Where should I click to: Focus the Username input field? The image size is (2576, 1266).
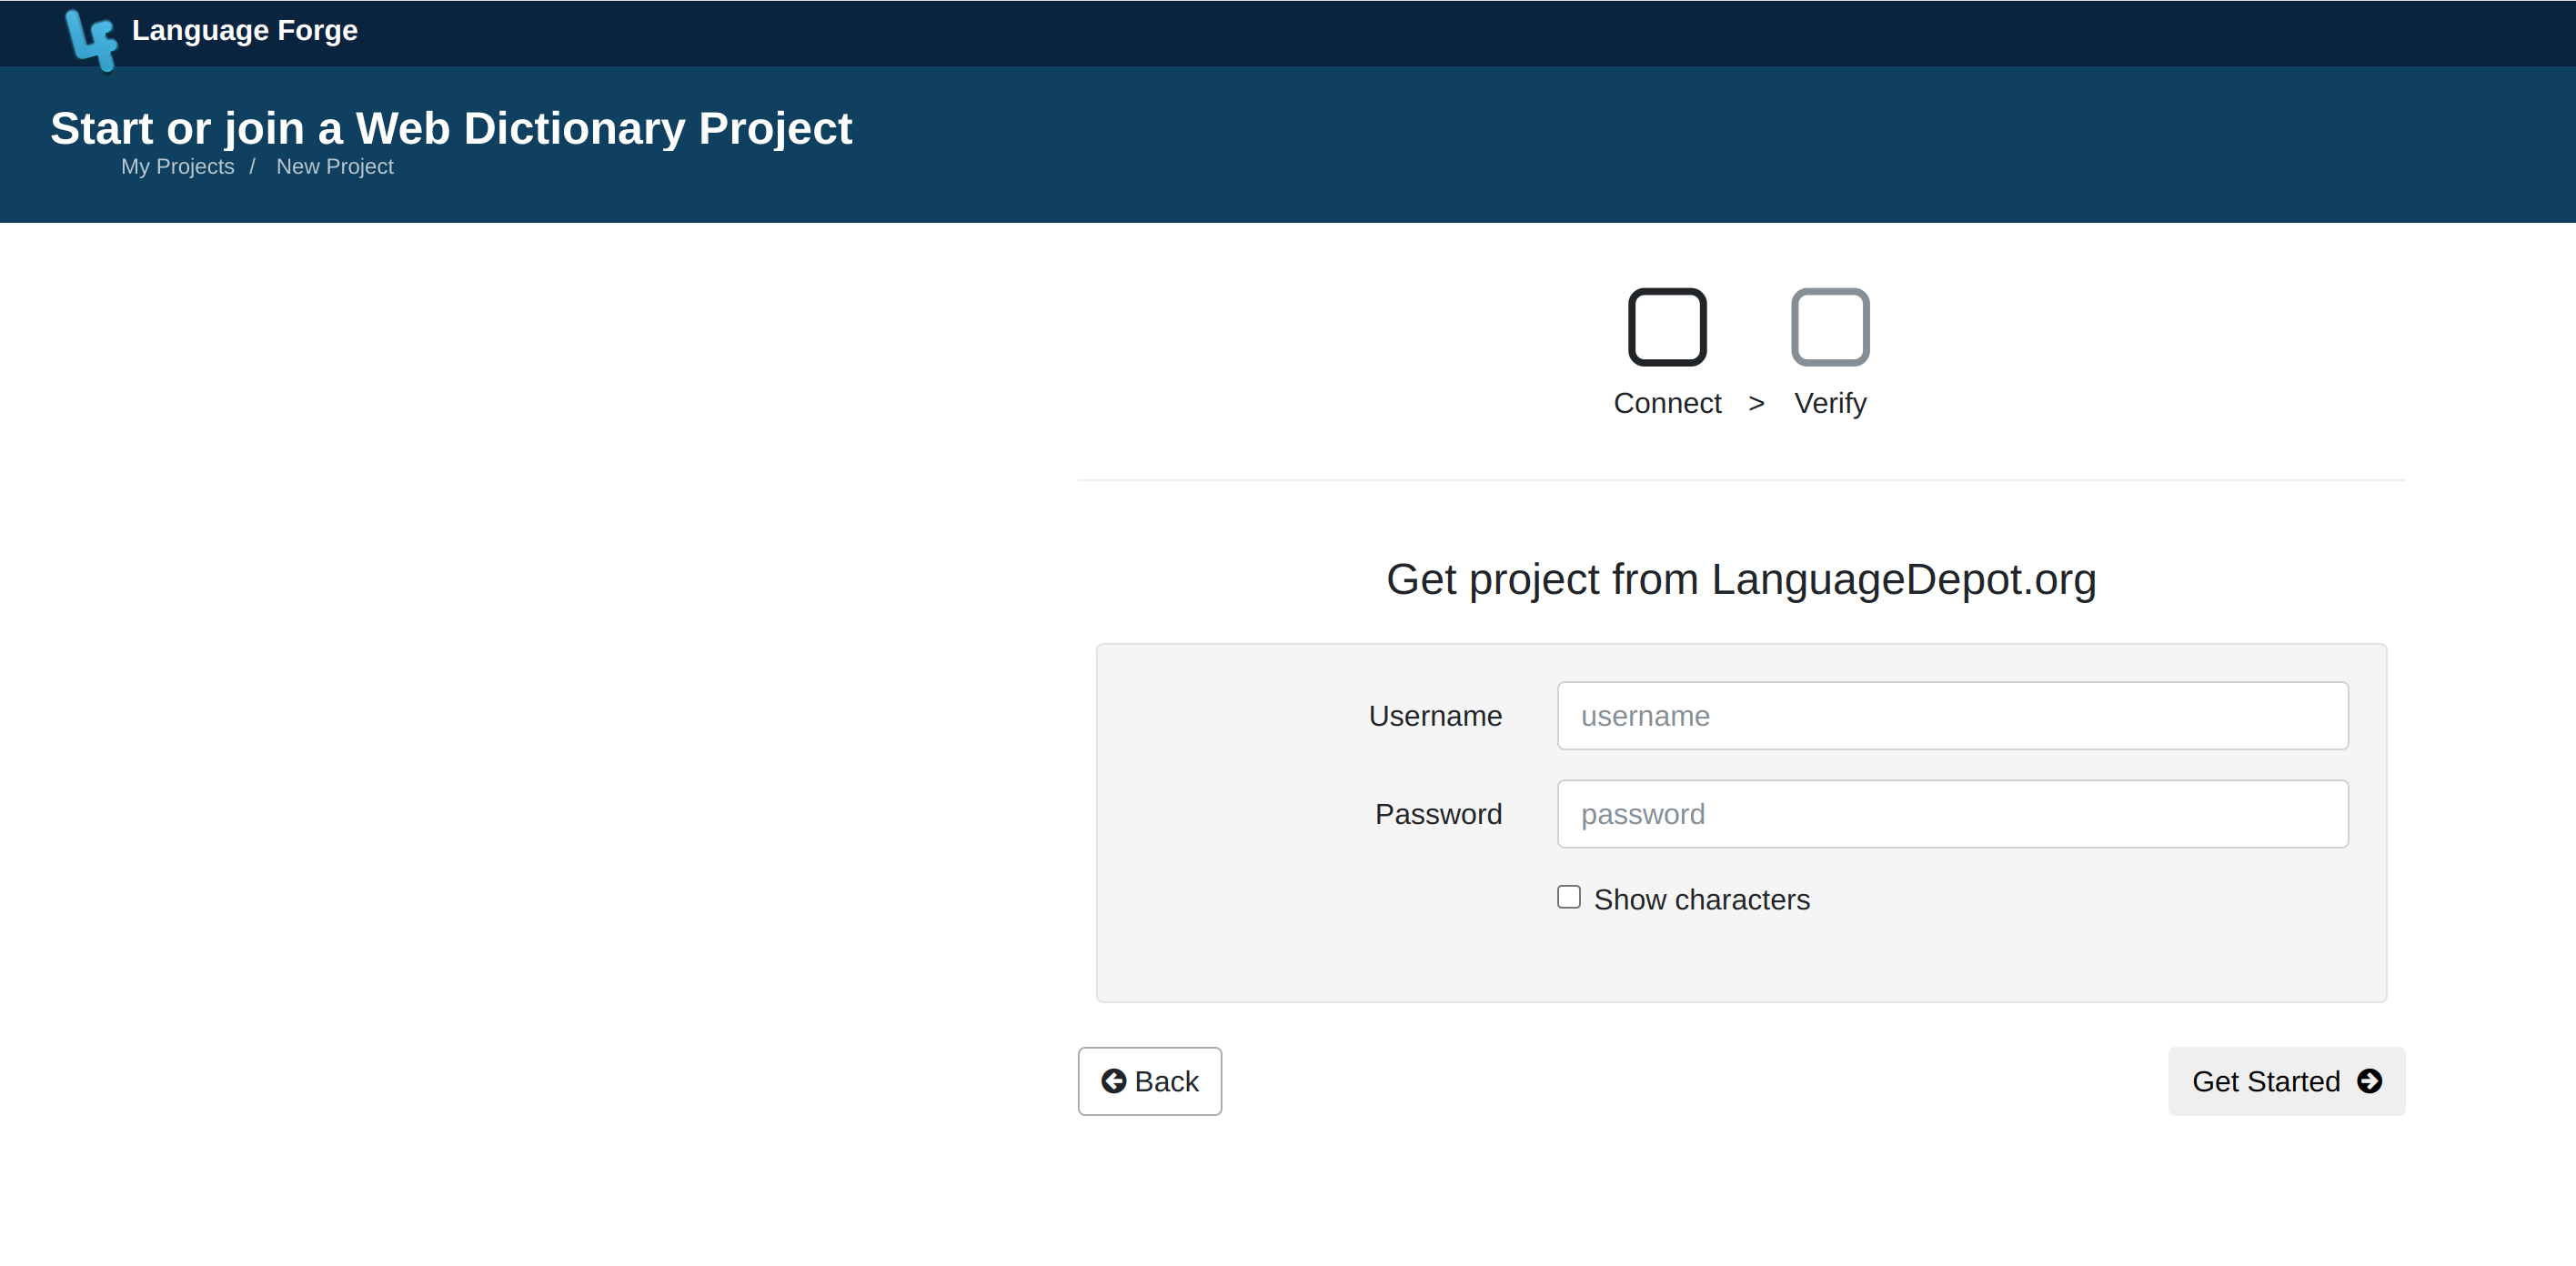tap(1952, 716)
